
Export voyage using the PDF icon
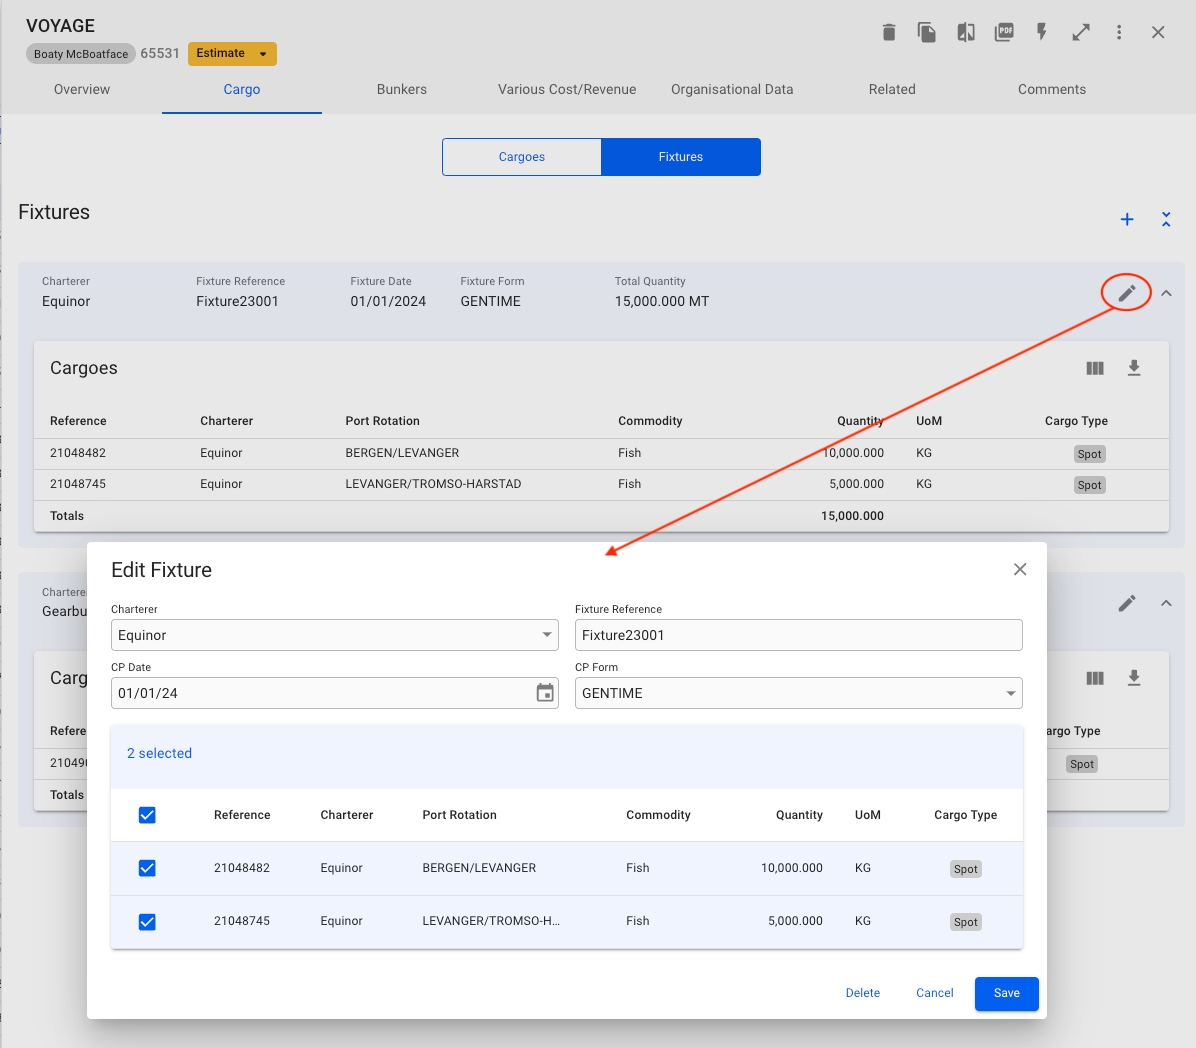tap(1004, 33)
